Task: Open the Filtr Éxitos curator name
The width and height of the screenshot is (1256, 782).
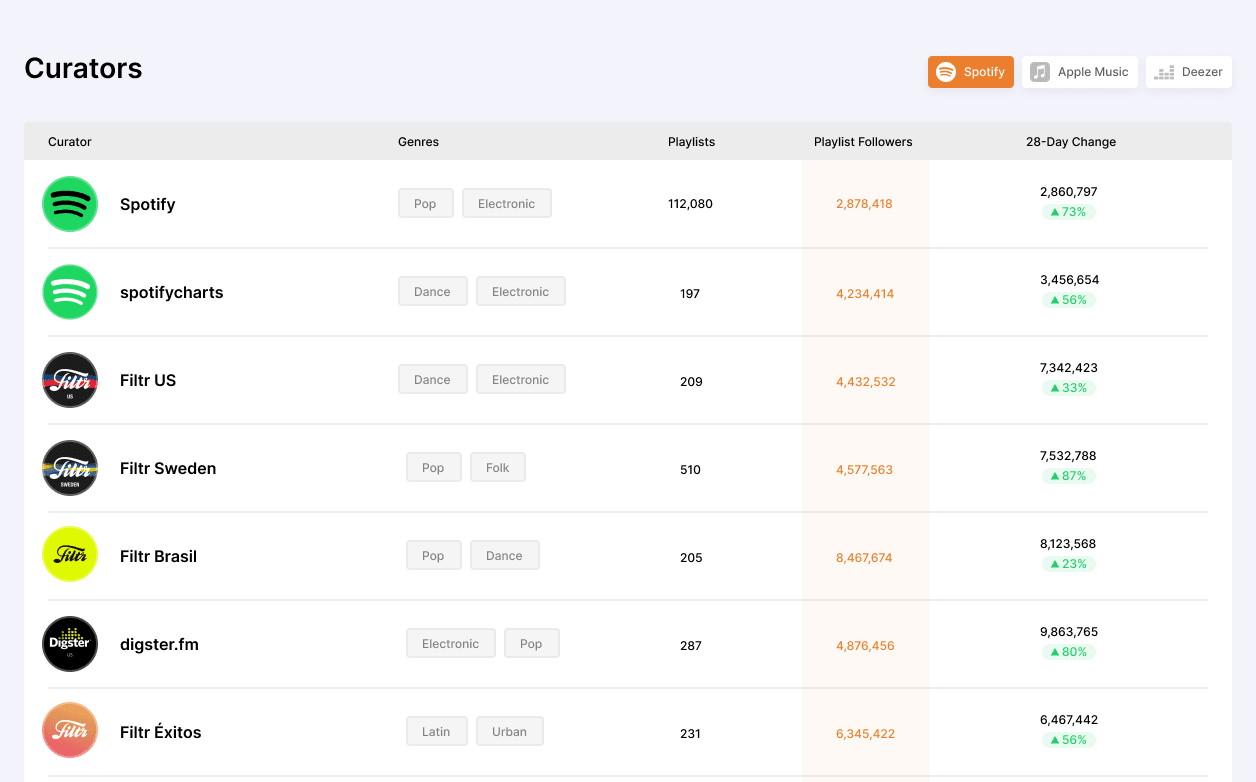Action: 161,732
